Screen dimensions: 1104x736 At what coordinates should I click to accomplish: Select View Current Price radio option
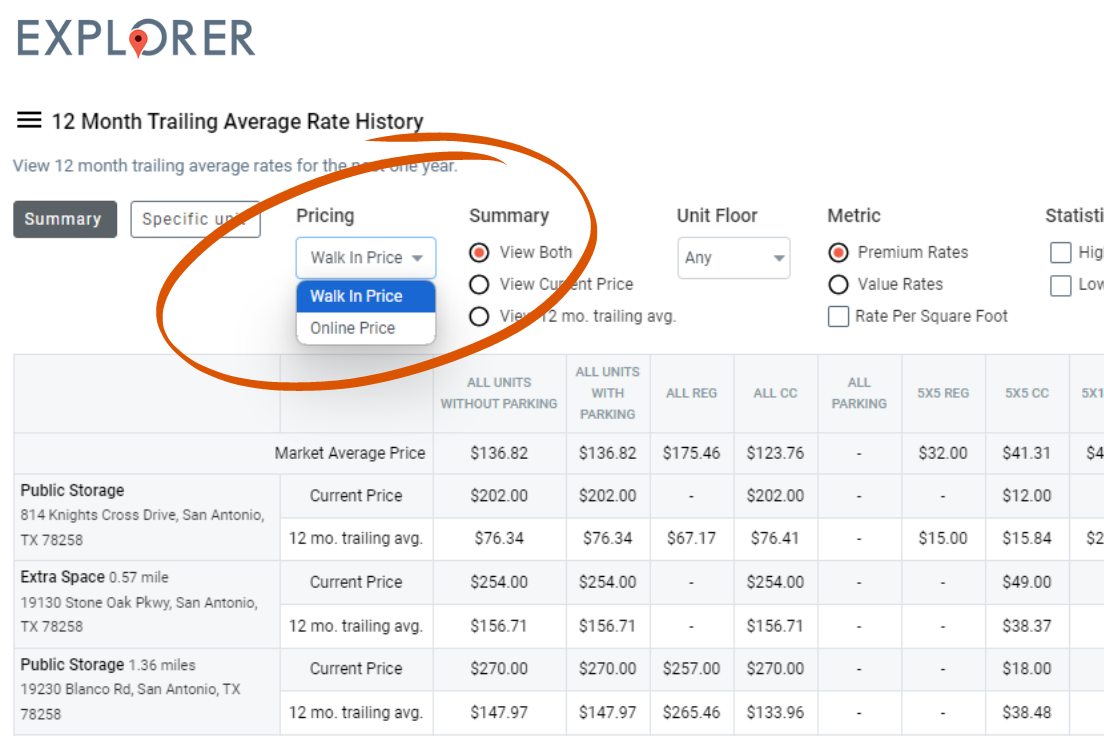click(479, 284)
